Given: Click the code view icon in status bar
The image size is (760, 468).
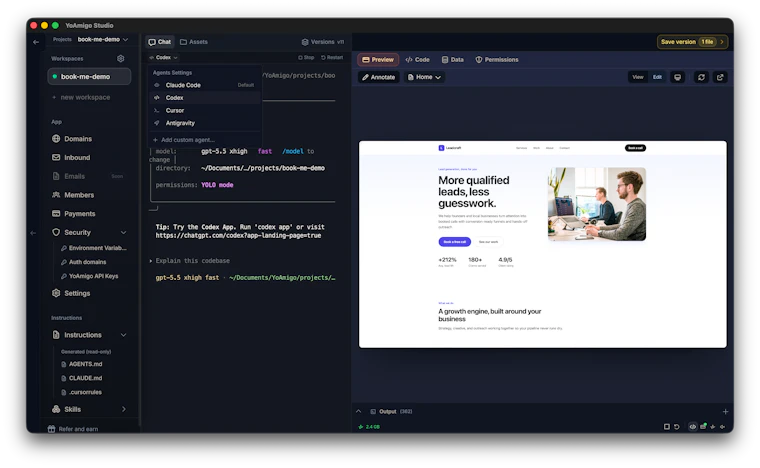Looking at the screenshot, I should [x=693, y=427].
